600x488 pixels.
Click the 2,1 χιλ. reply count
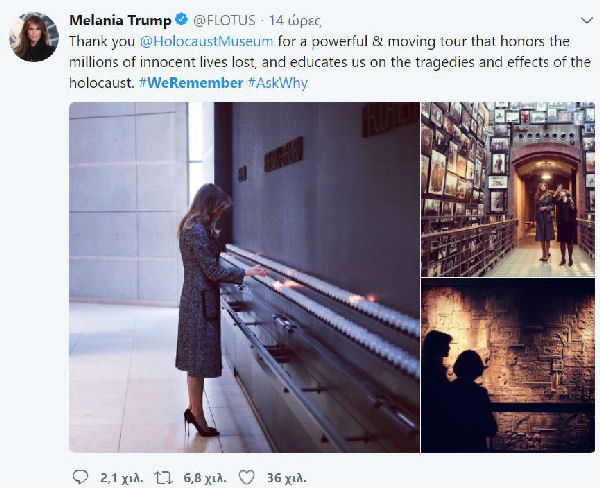(122, 478)
